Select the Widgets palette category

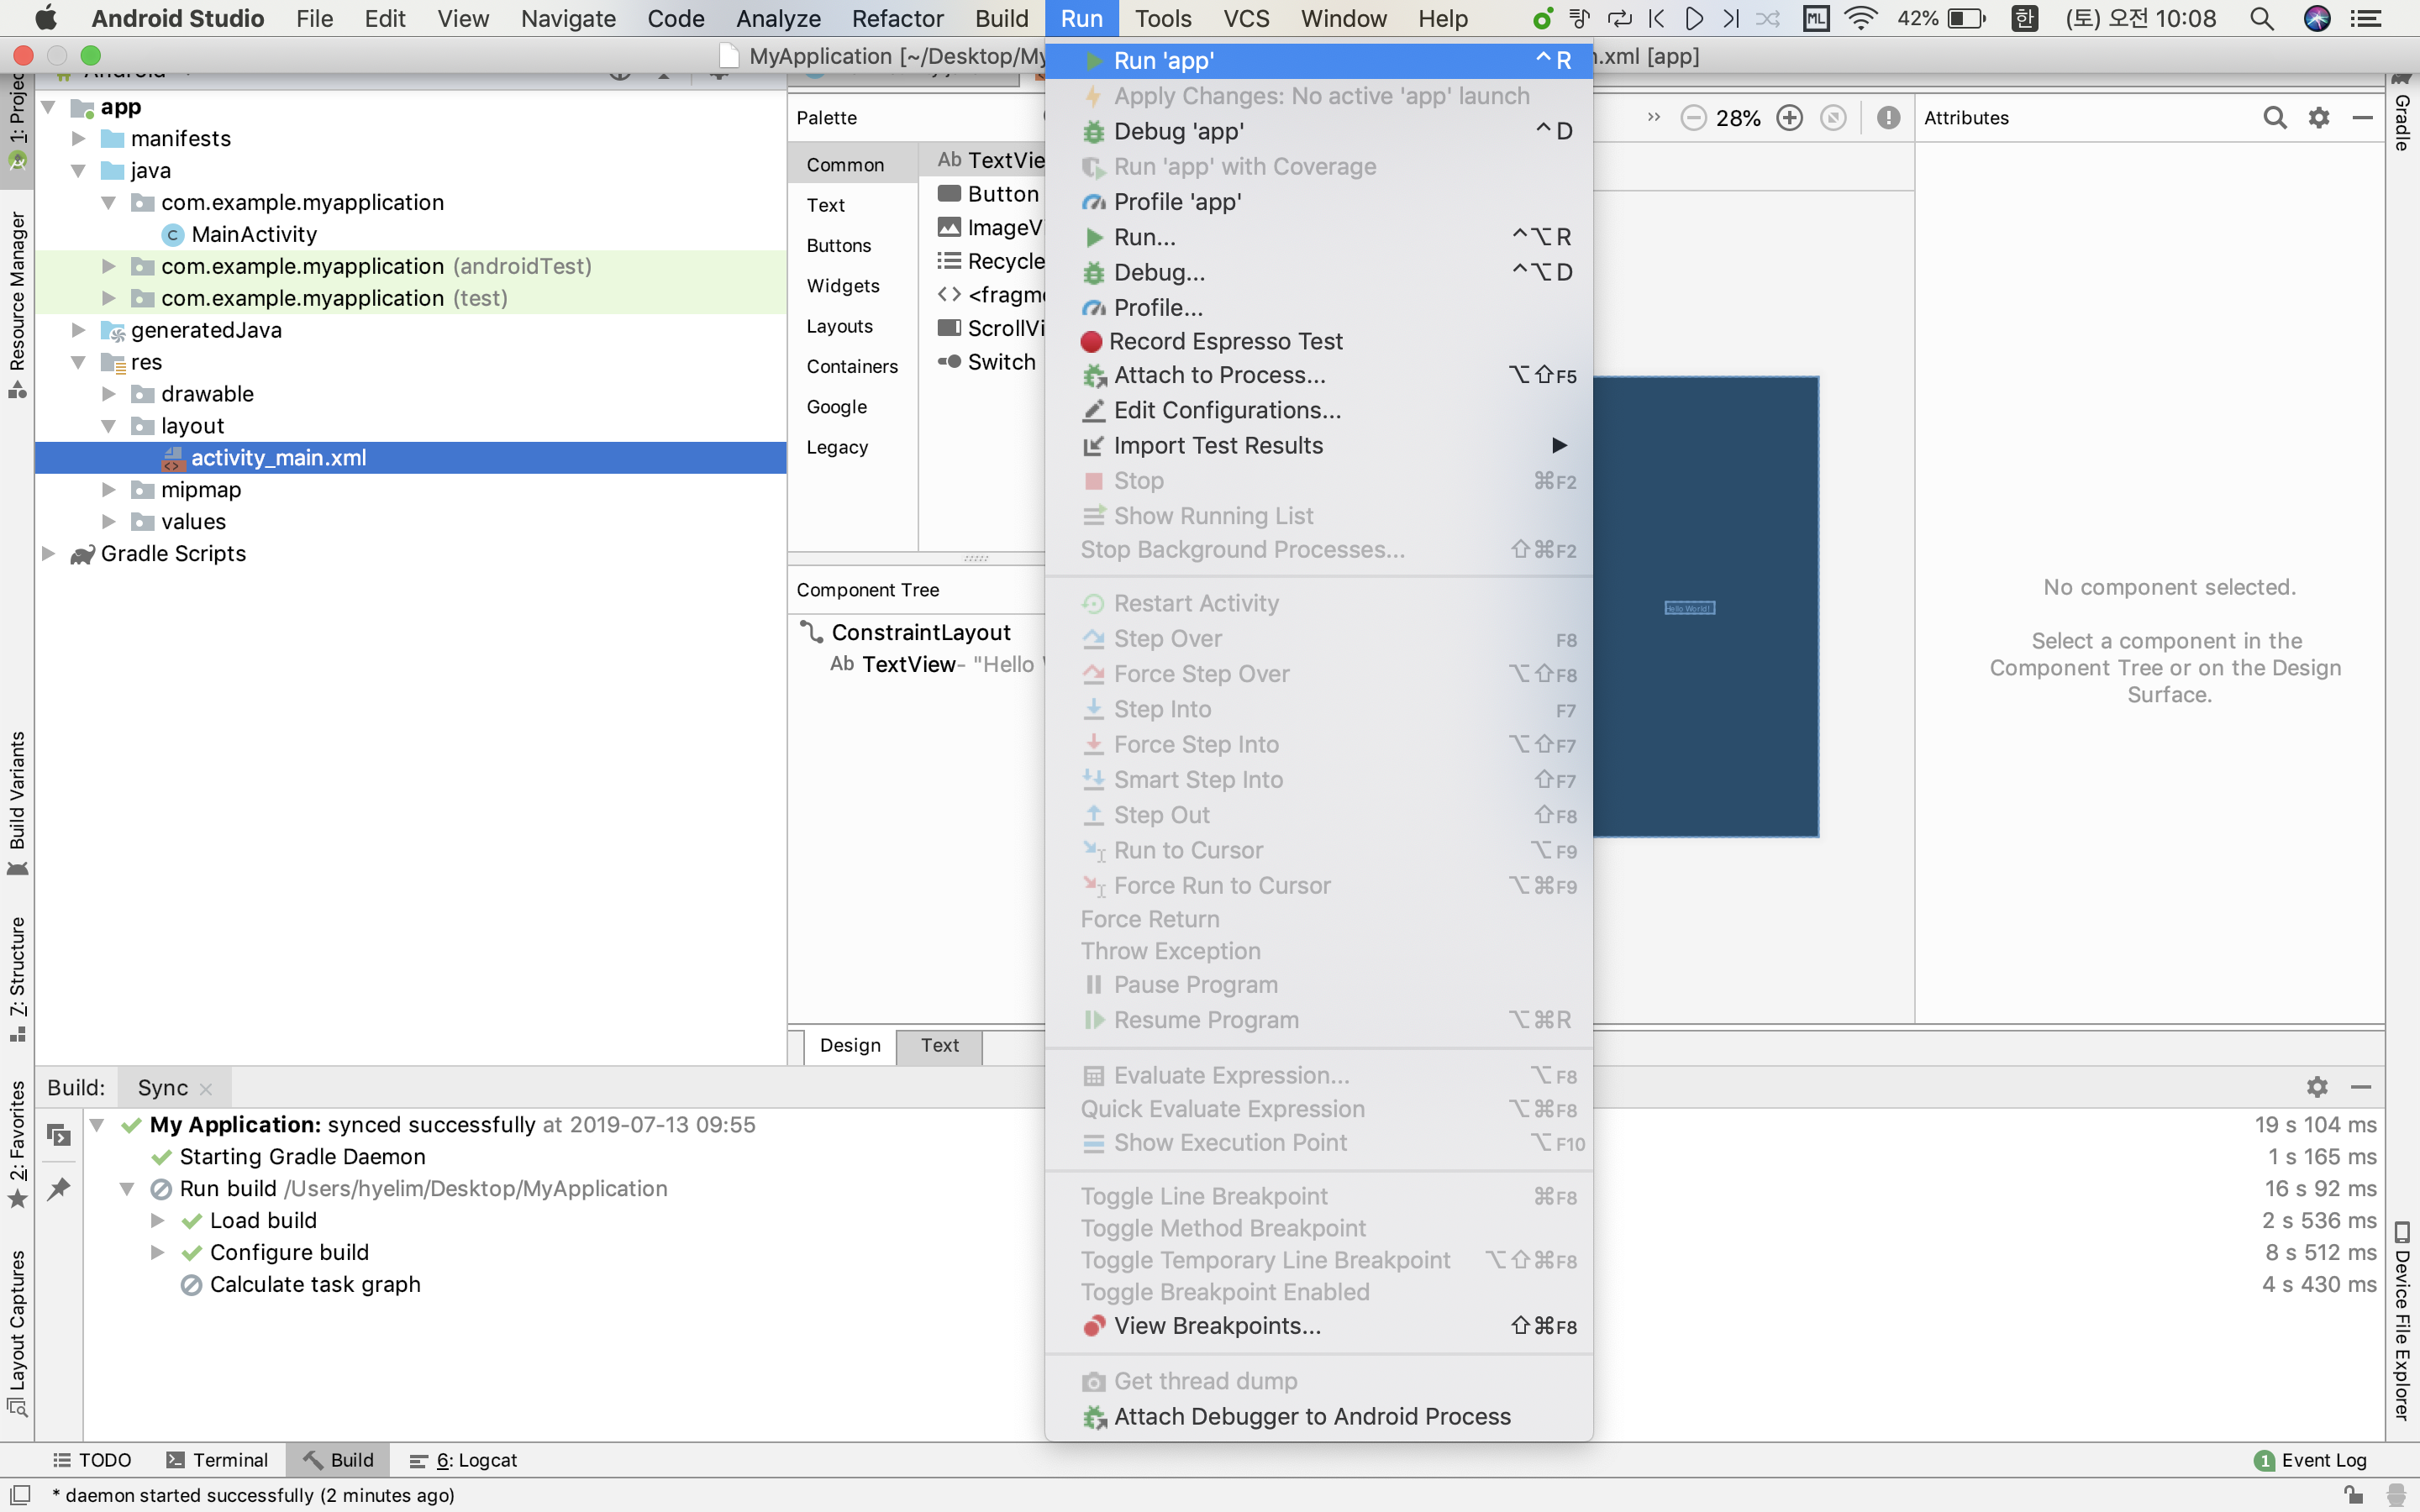pos(843,286)
